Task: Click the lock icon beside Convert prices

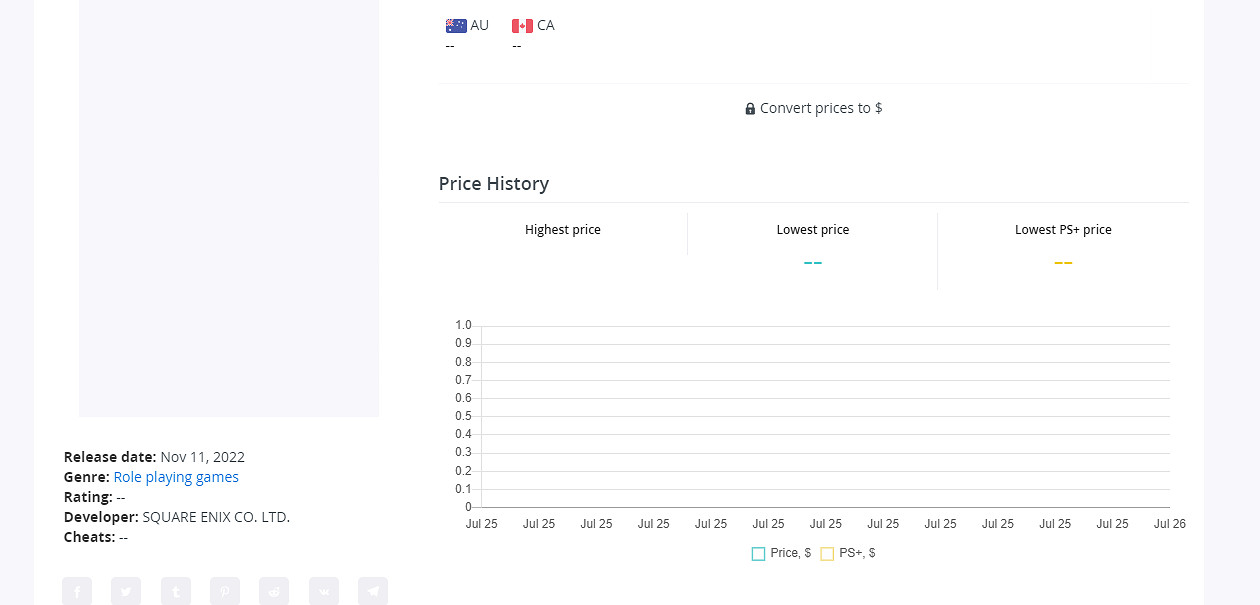Action: coord(750,108)
